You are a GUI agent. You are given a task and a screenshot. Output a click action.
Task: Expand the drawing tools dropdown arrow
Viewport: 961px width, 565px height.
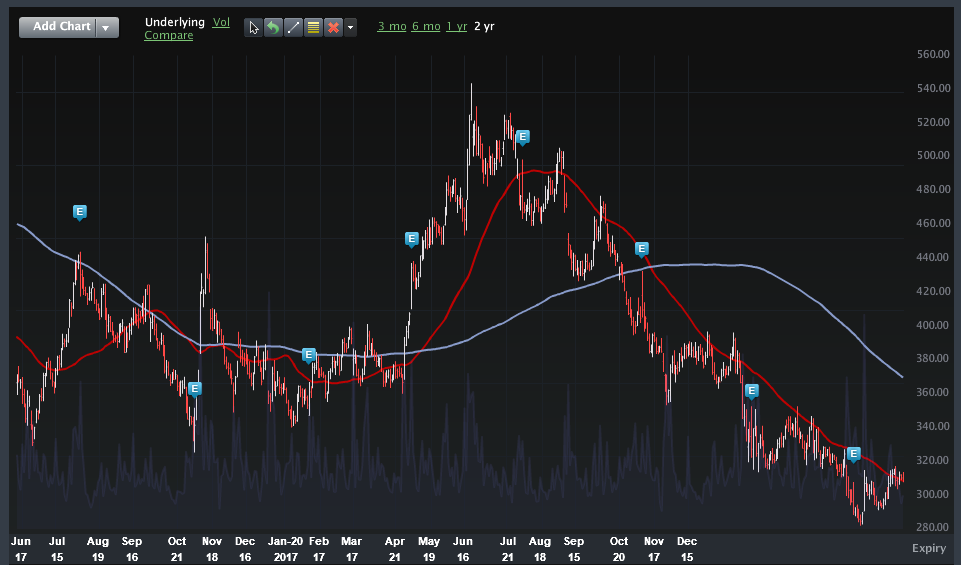click(350, 28)
